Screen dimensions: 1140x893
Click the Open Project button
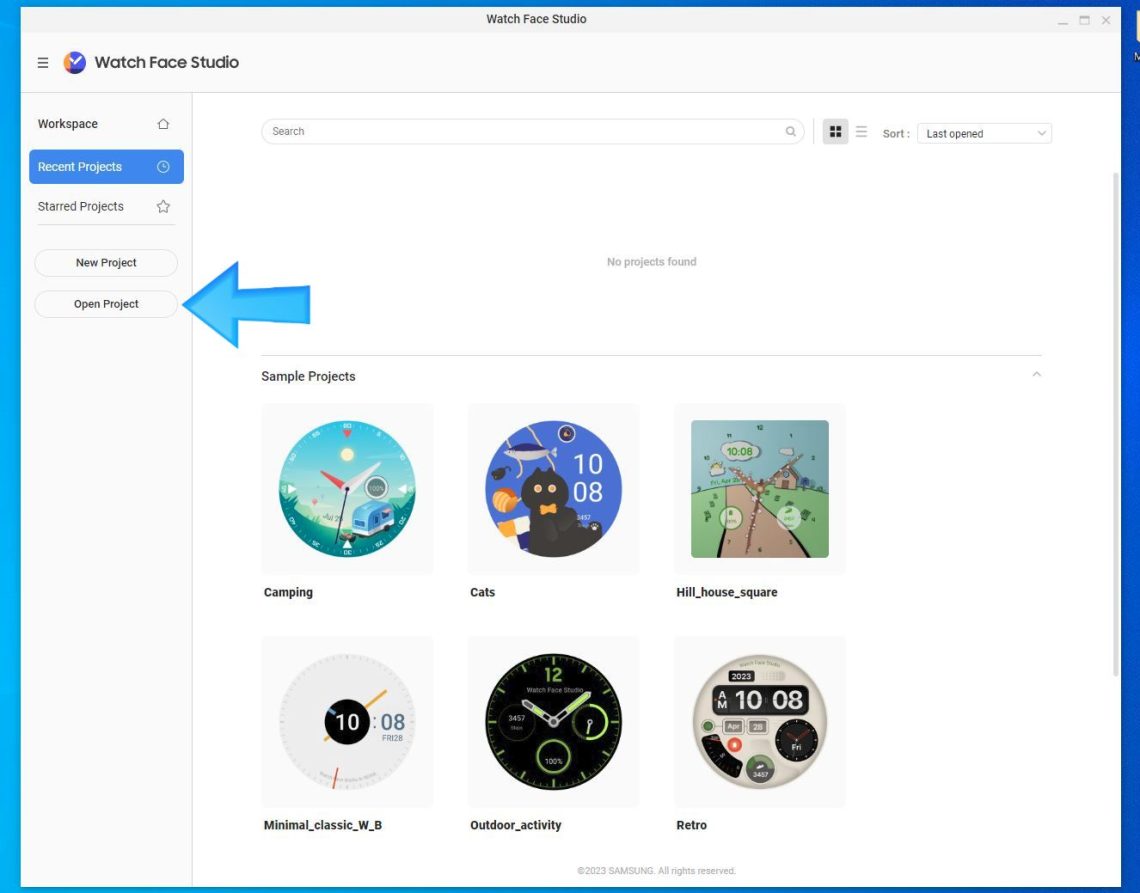coord(106,304)
